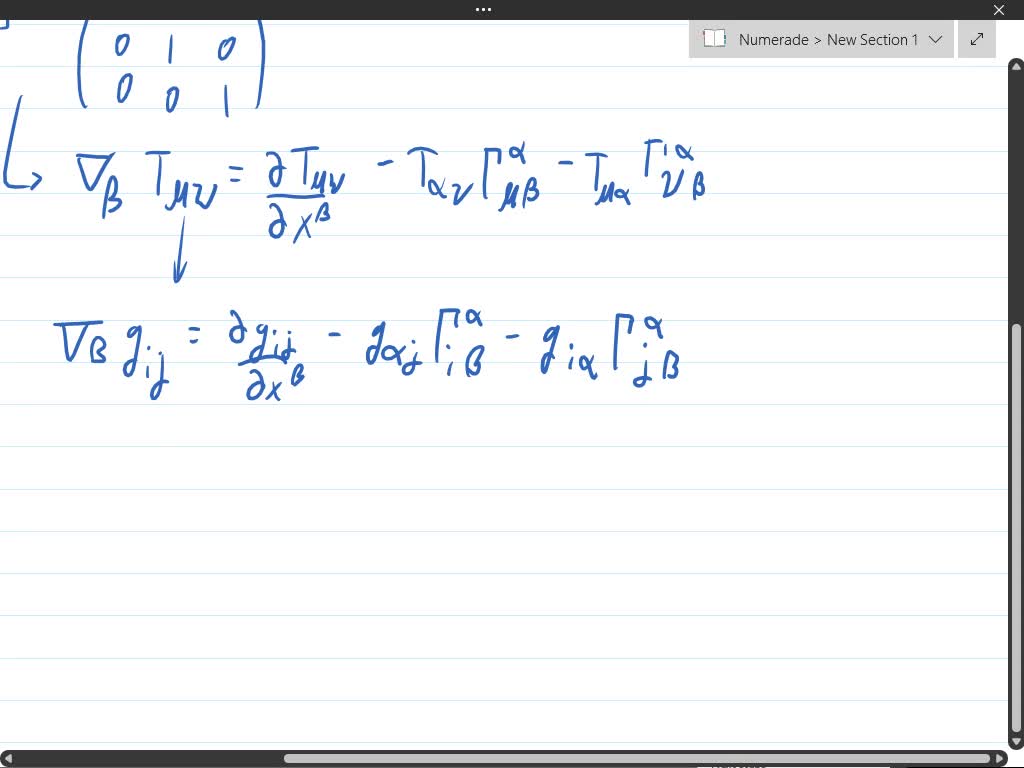Toggle the section view via the breadcrumb bar
Screen dimensions: 1024x768
click(820, 39)
